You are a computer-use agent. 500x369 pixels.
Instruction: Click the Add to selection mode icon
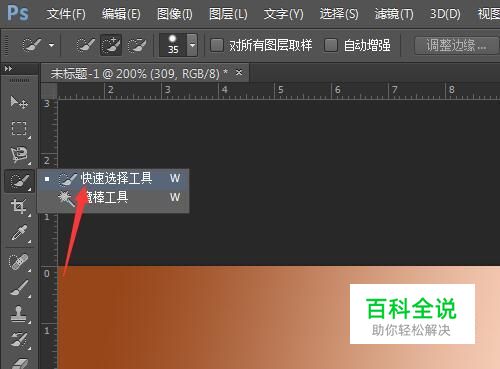pyautogui.click(x=111, y=45)
